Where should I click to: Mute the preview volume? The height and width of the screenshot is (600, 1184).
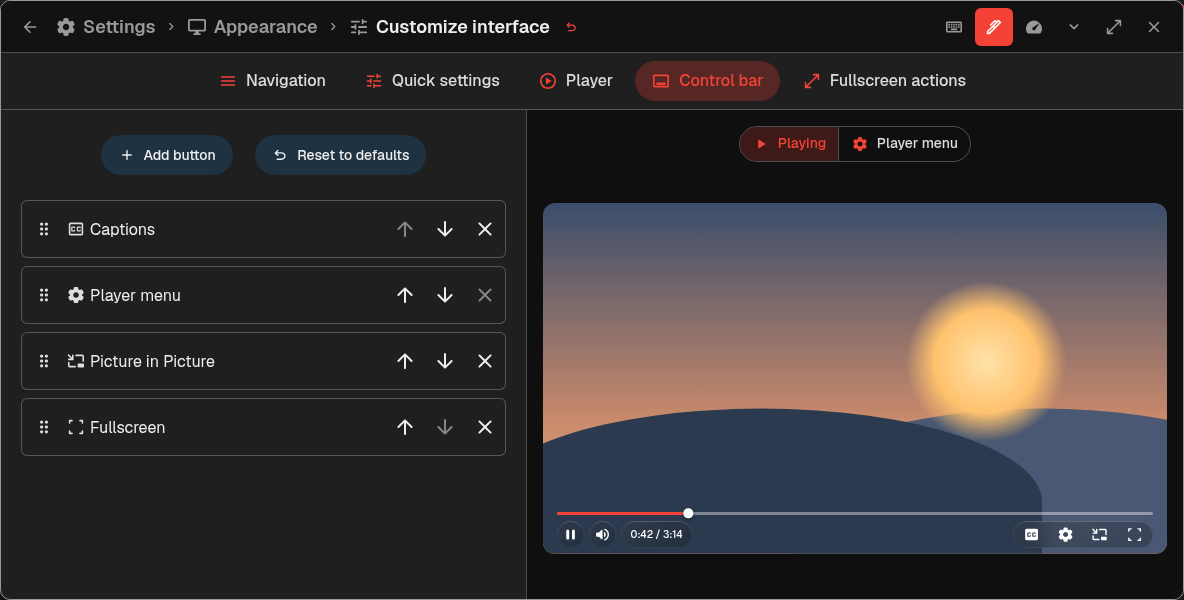tap(602, 534)
